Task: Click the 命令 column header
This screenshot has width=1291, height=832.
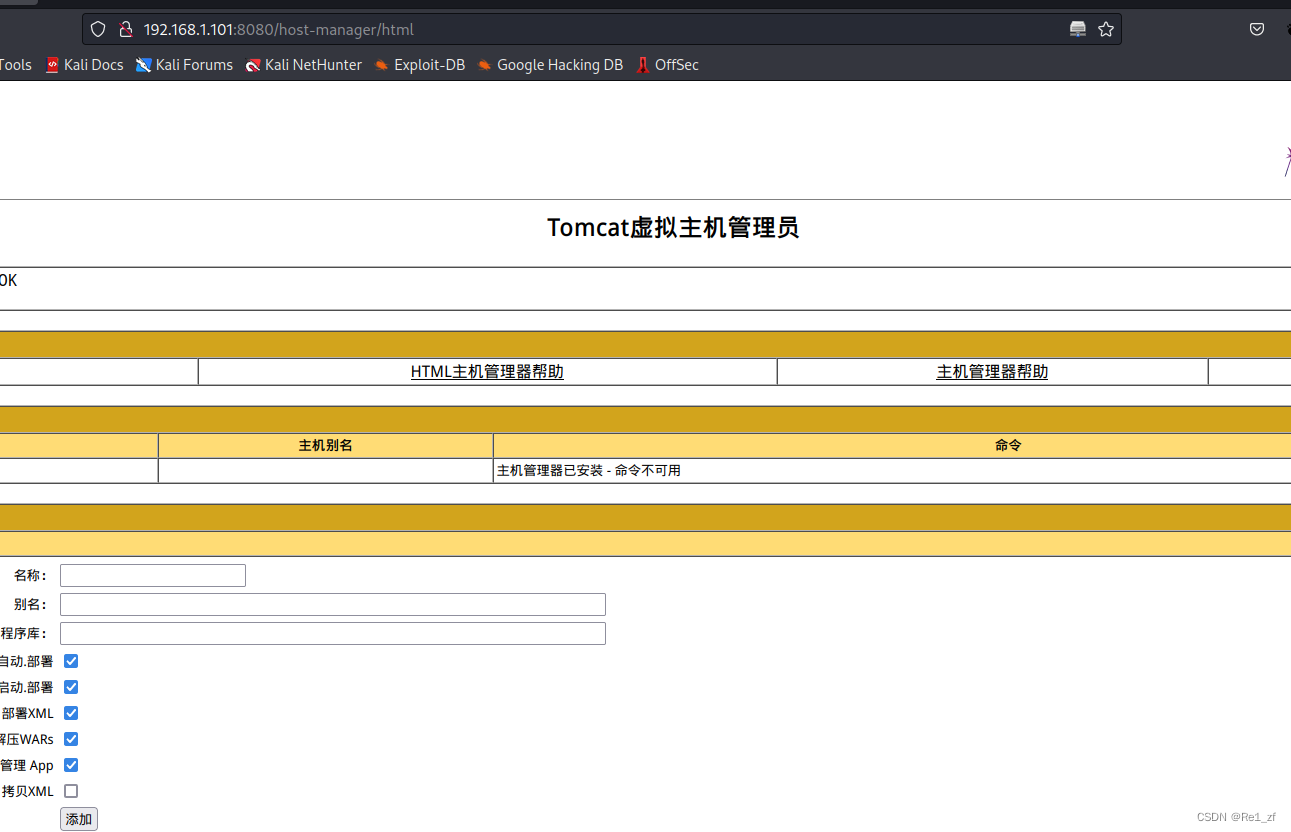Action: pyautogui.click(x=1008, y=446)
